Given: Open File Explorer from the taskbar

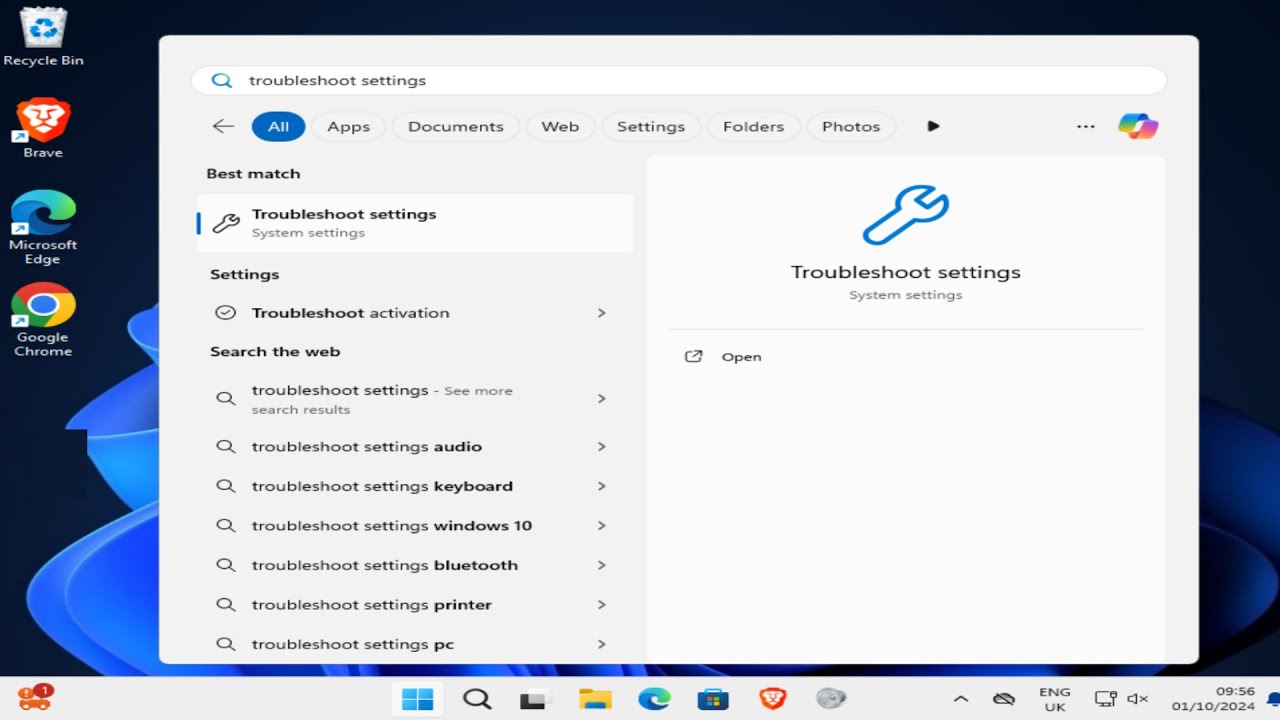Looking at the screenshot, I should tap(595, 698).
